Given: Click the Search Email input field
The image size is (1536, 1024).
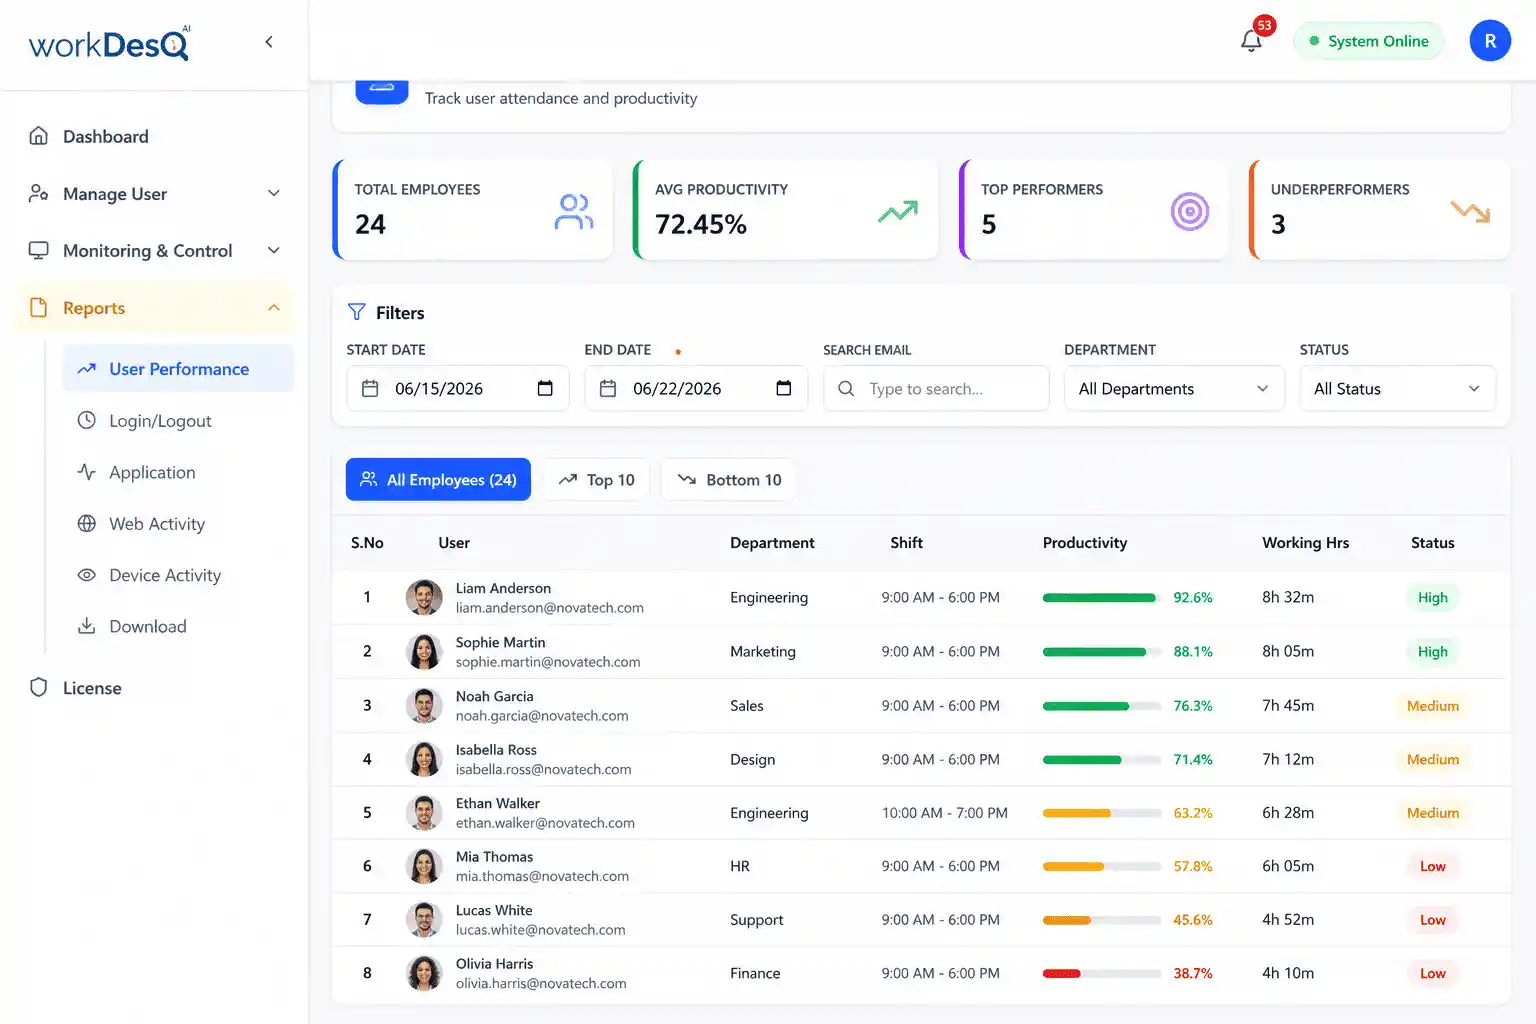Looking at the screenshot, I should tap(936, 388).
